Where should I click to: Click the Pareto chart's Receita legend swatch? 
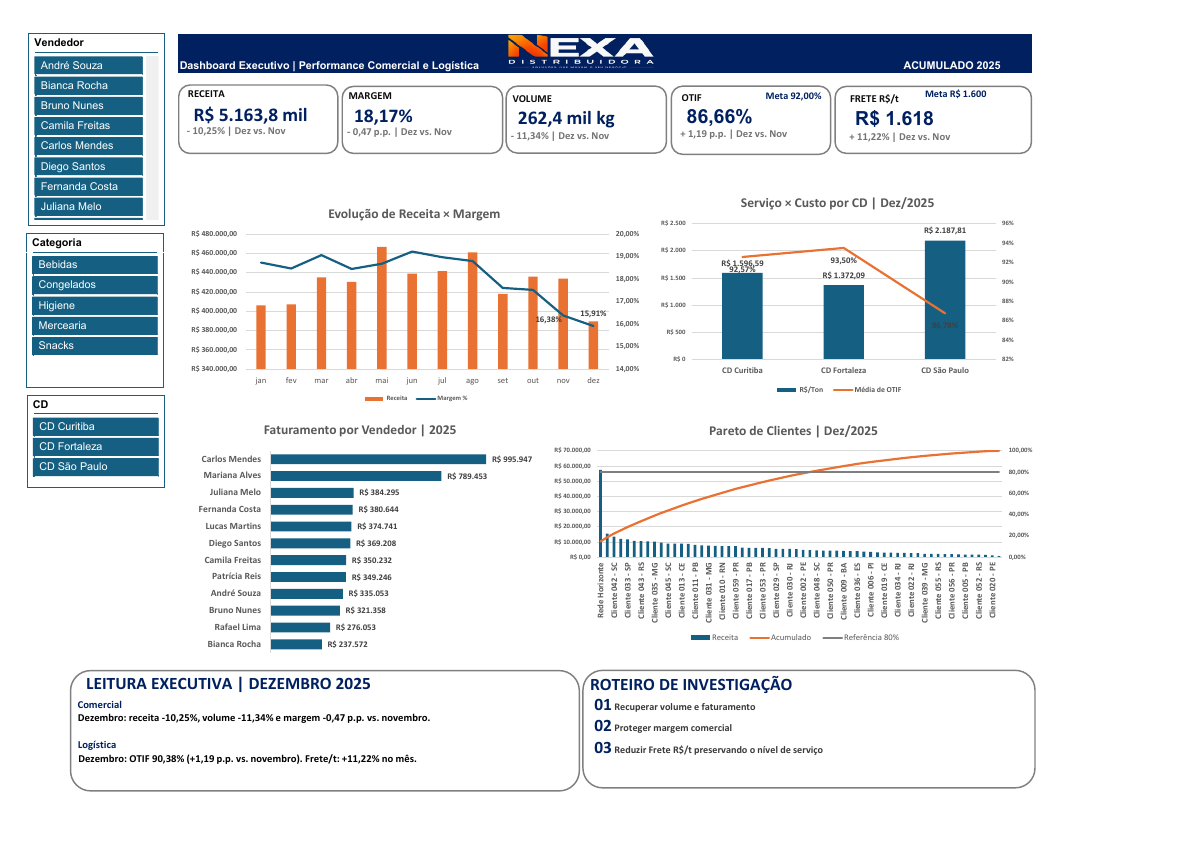[x=700, y=637]
